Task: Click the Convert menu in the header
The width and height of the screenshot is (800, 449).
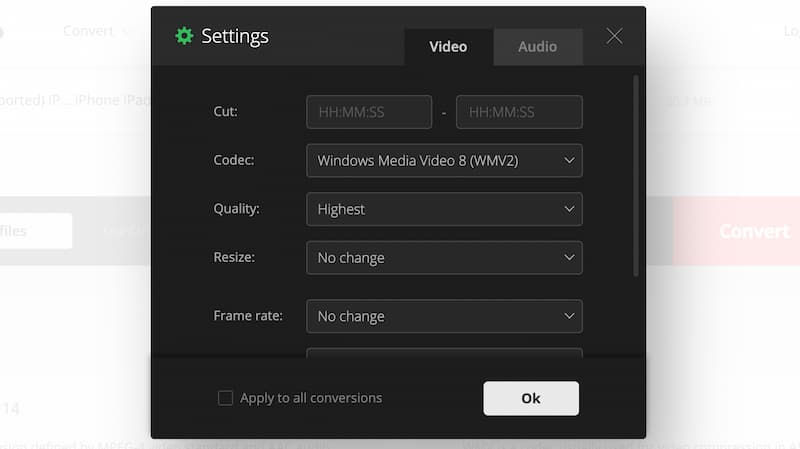Action: 88,31
